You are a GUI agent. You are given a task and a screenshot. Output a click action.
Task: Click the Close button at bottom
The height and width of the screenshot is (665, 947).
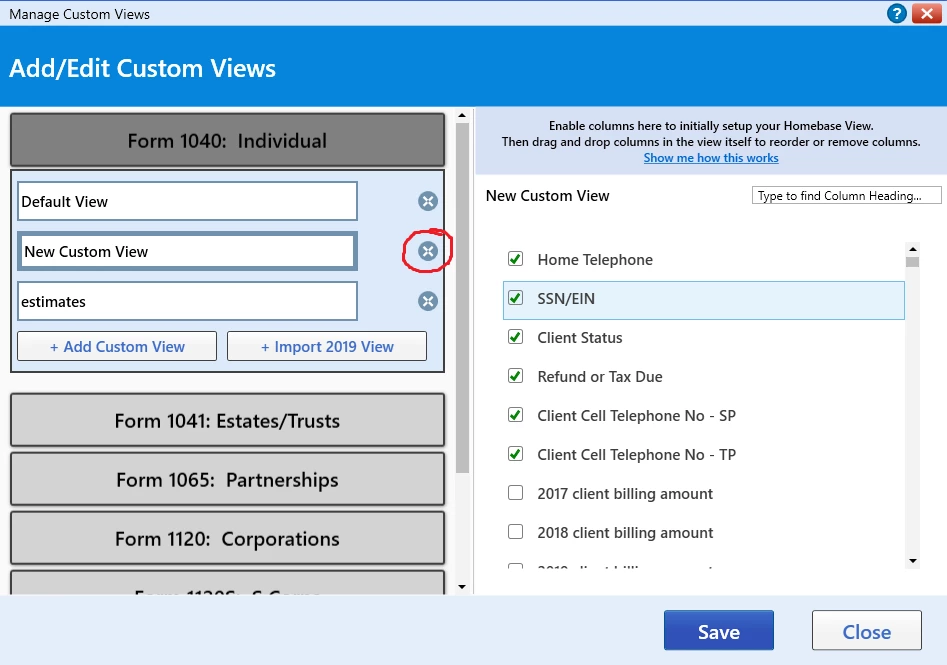(x=867, y=631)
